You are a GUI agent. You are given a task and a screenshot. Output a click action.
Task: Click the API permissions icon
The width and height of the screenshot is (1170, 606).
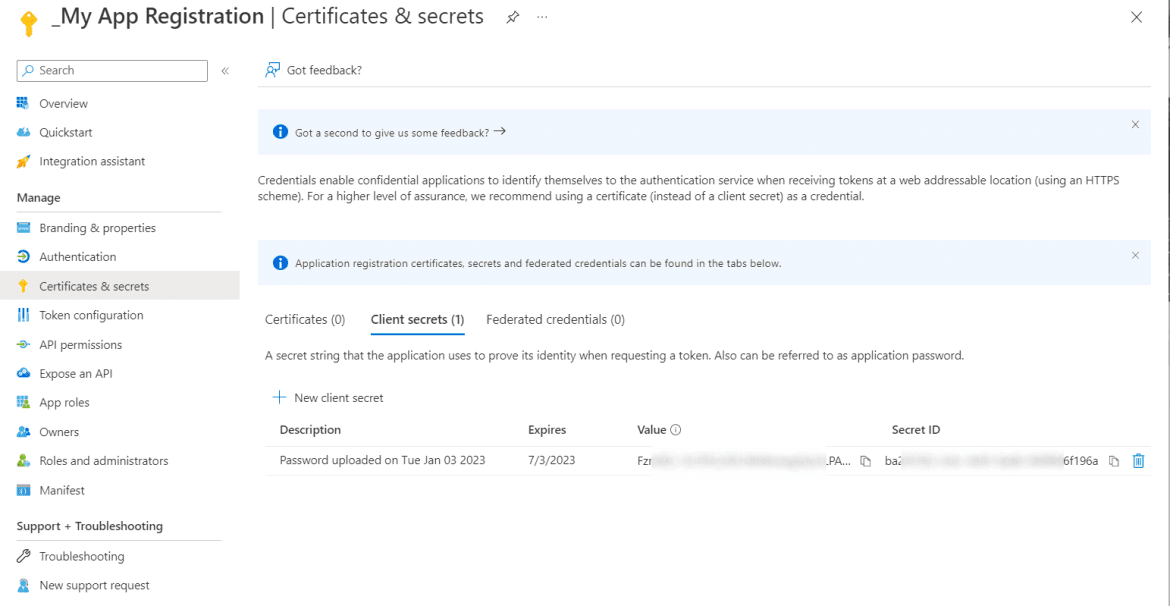click(x=23, y=345)
